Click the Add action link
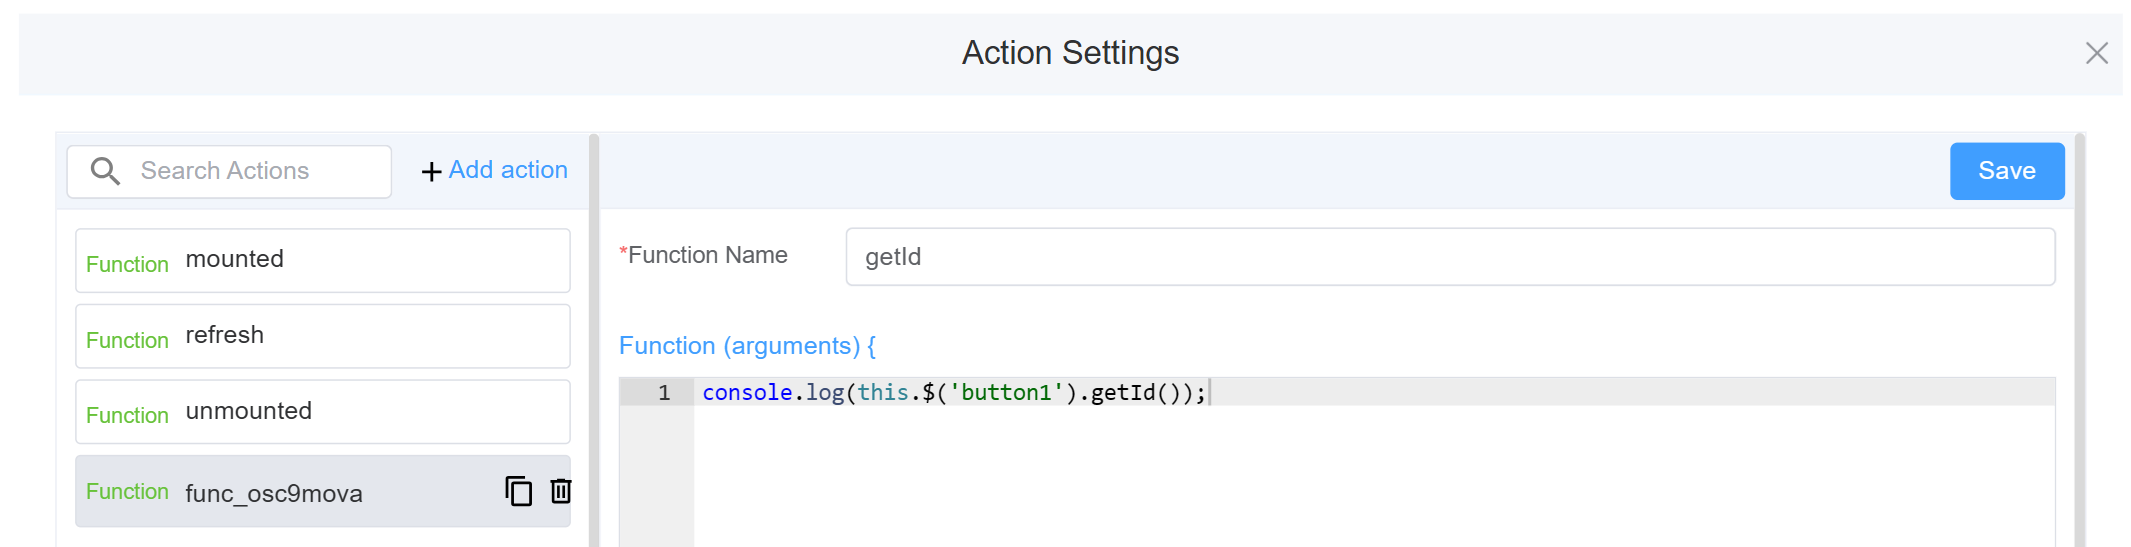 click(x=507, y=170)
